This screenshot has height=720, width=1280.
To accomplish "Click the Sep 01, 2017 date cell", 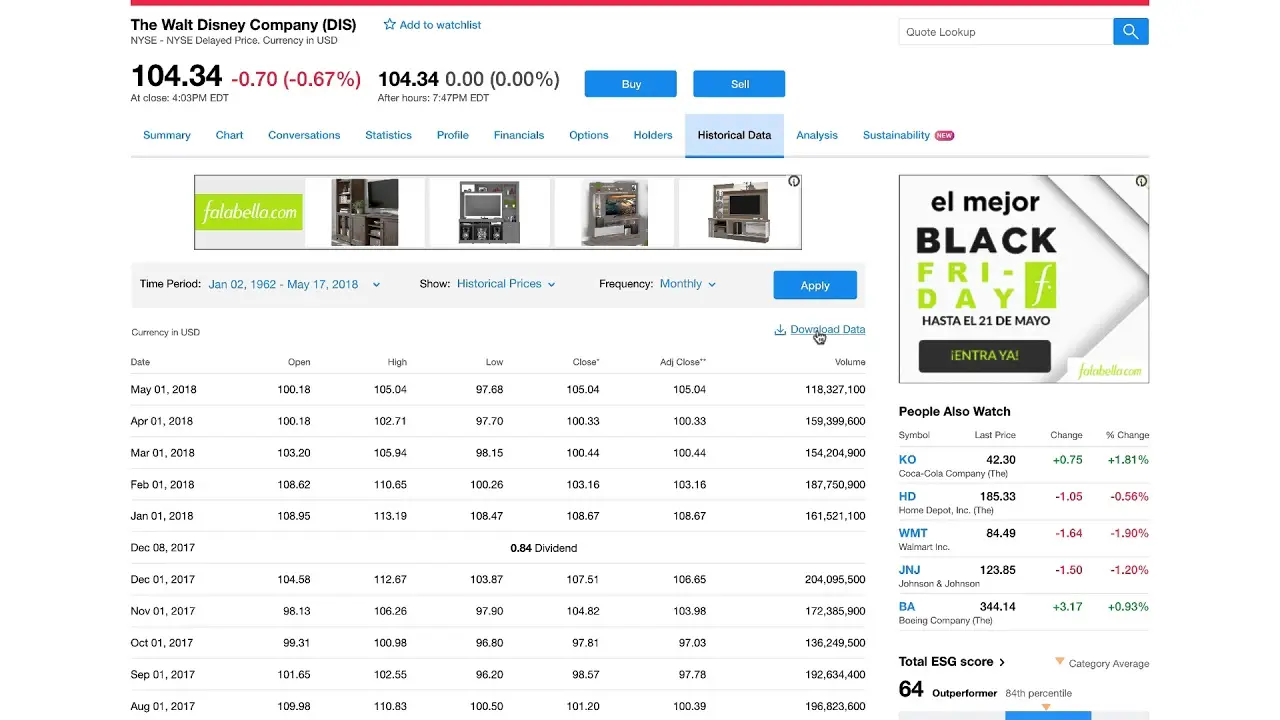I will click(162, 675).
